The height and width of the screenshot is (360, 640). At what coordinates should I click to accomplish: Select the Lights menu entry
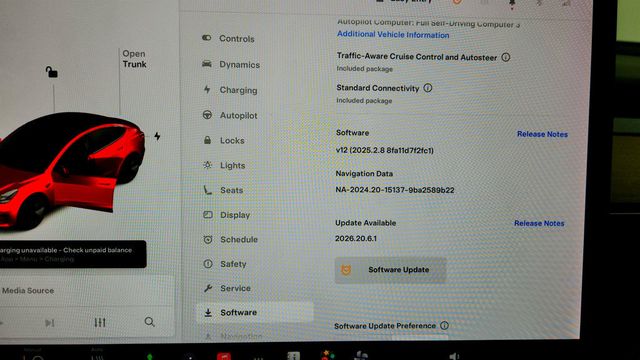224,165
